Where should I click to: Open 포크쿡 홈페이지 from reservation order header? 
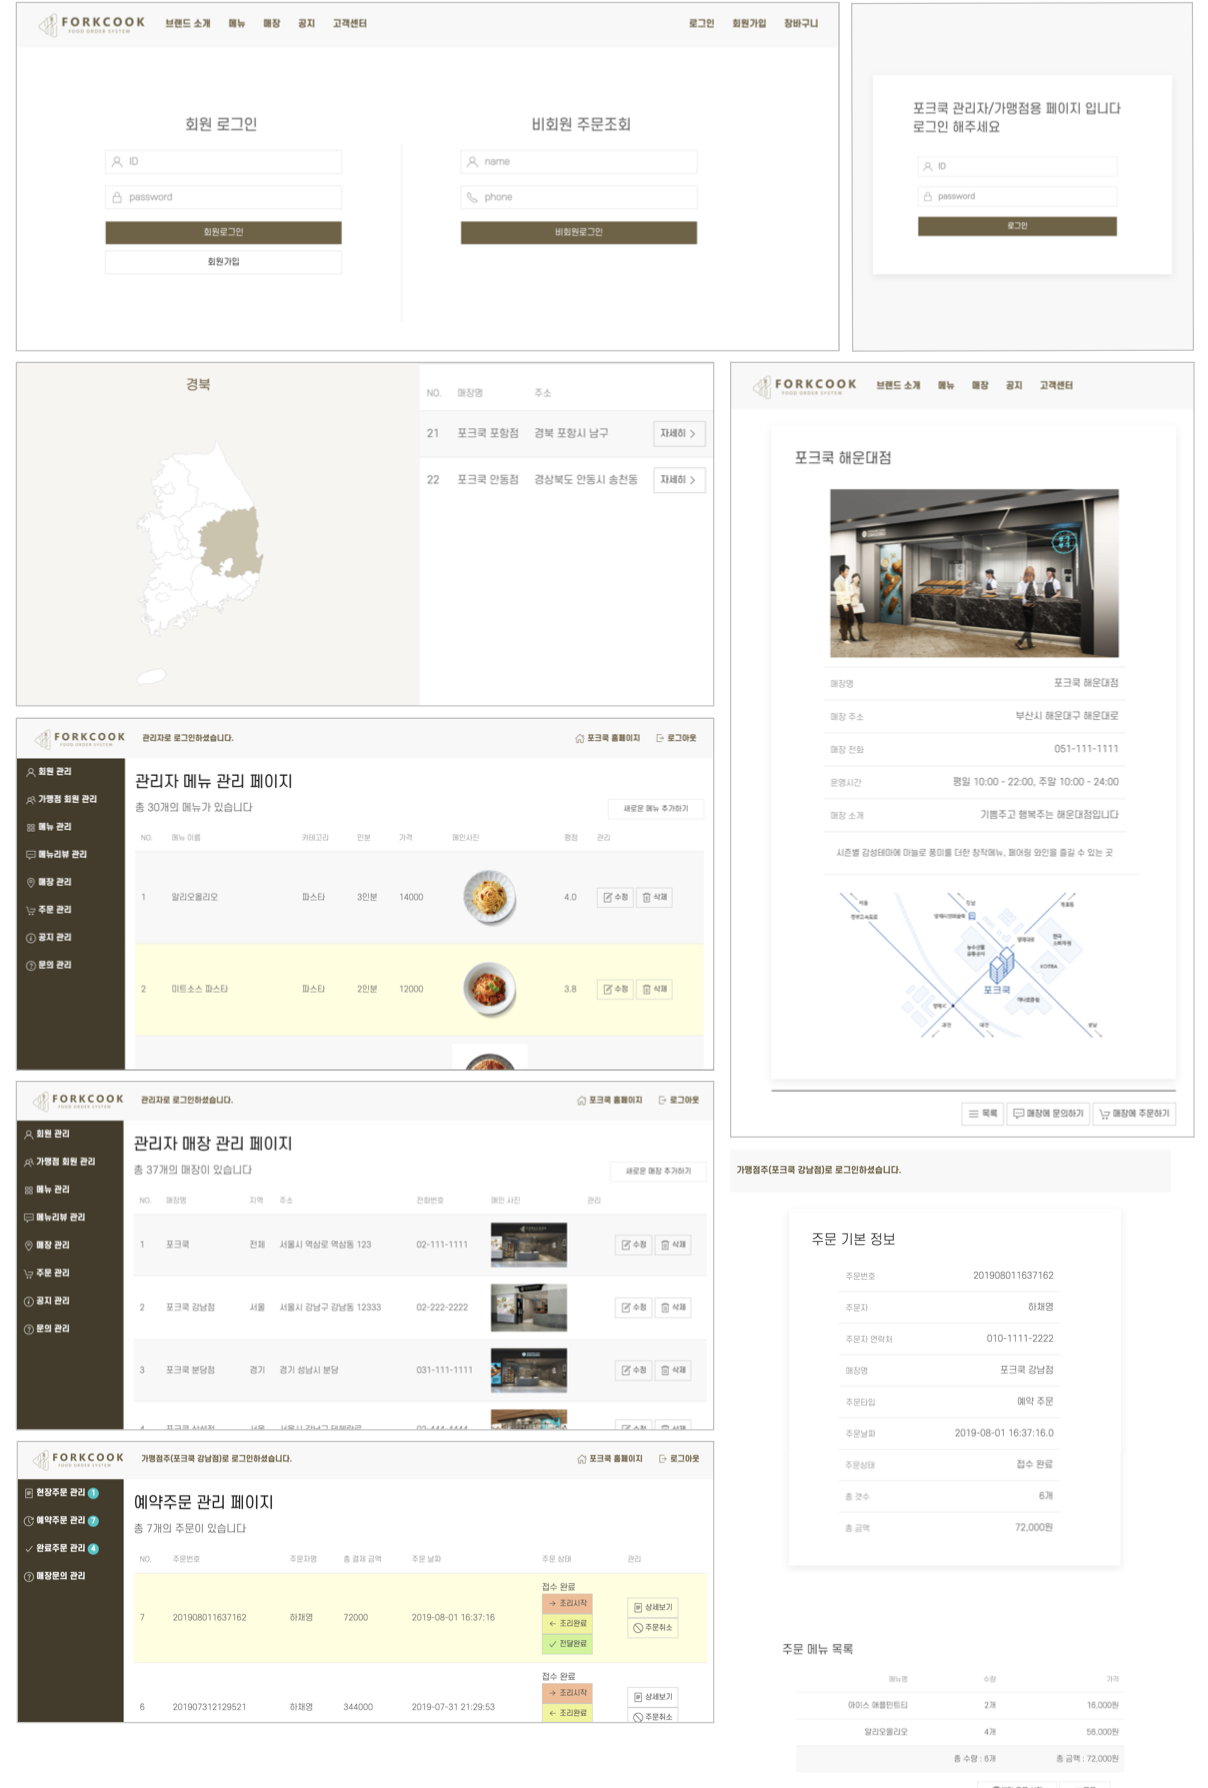pyautogui.click(x=610, y=1459)
